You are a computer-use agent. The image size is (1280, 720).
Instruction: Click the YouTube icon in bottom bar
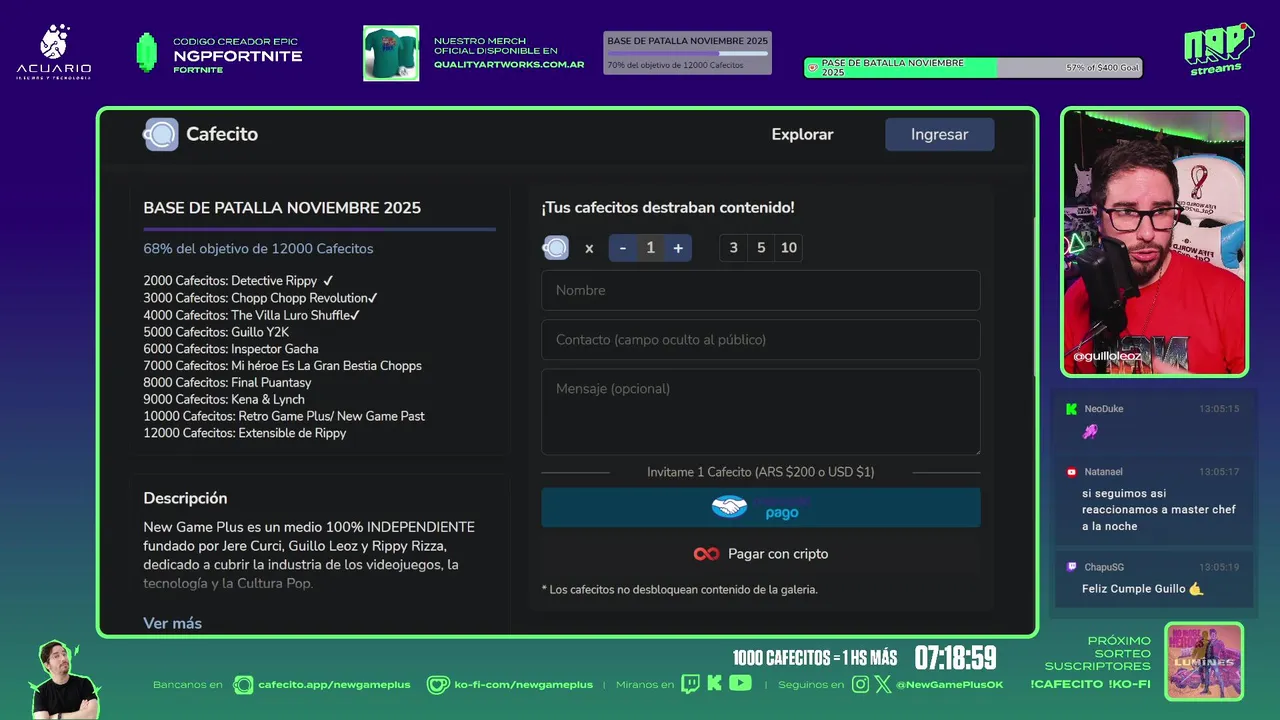(x=740, y=683)
